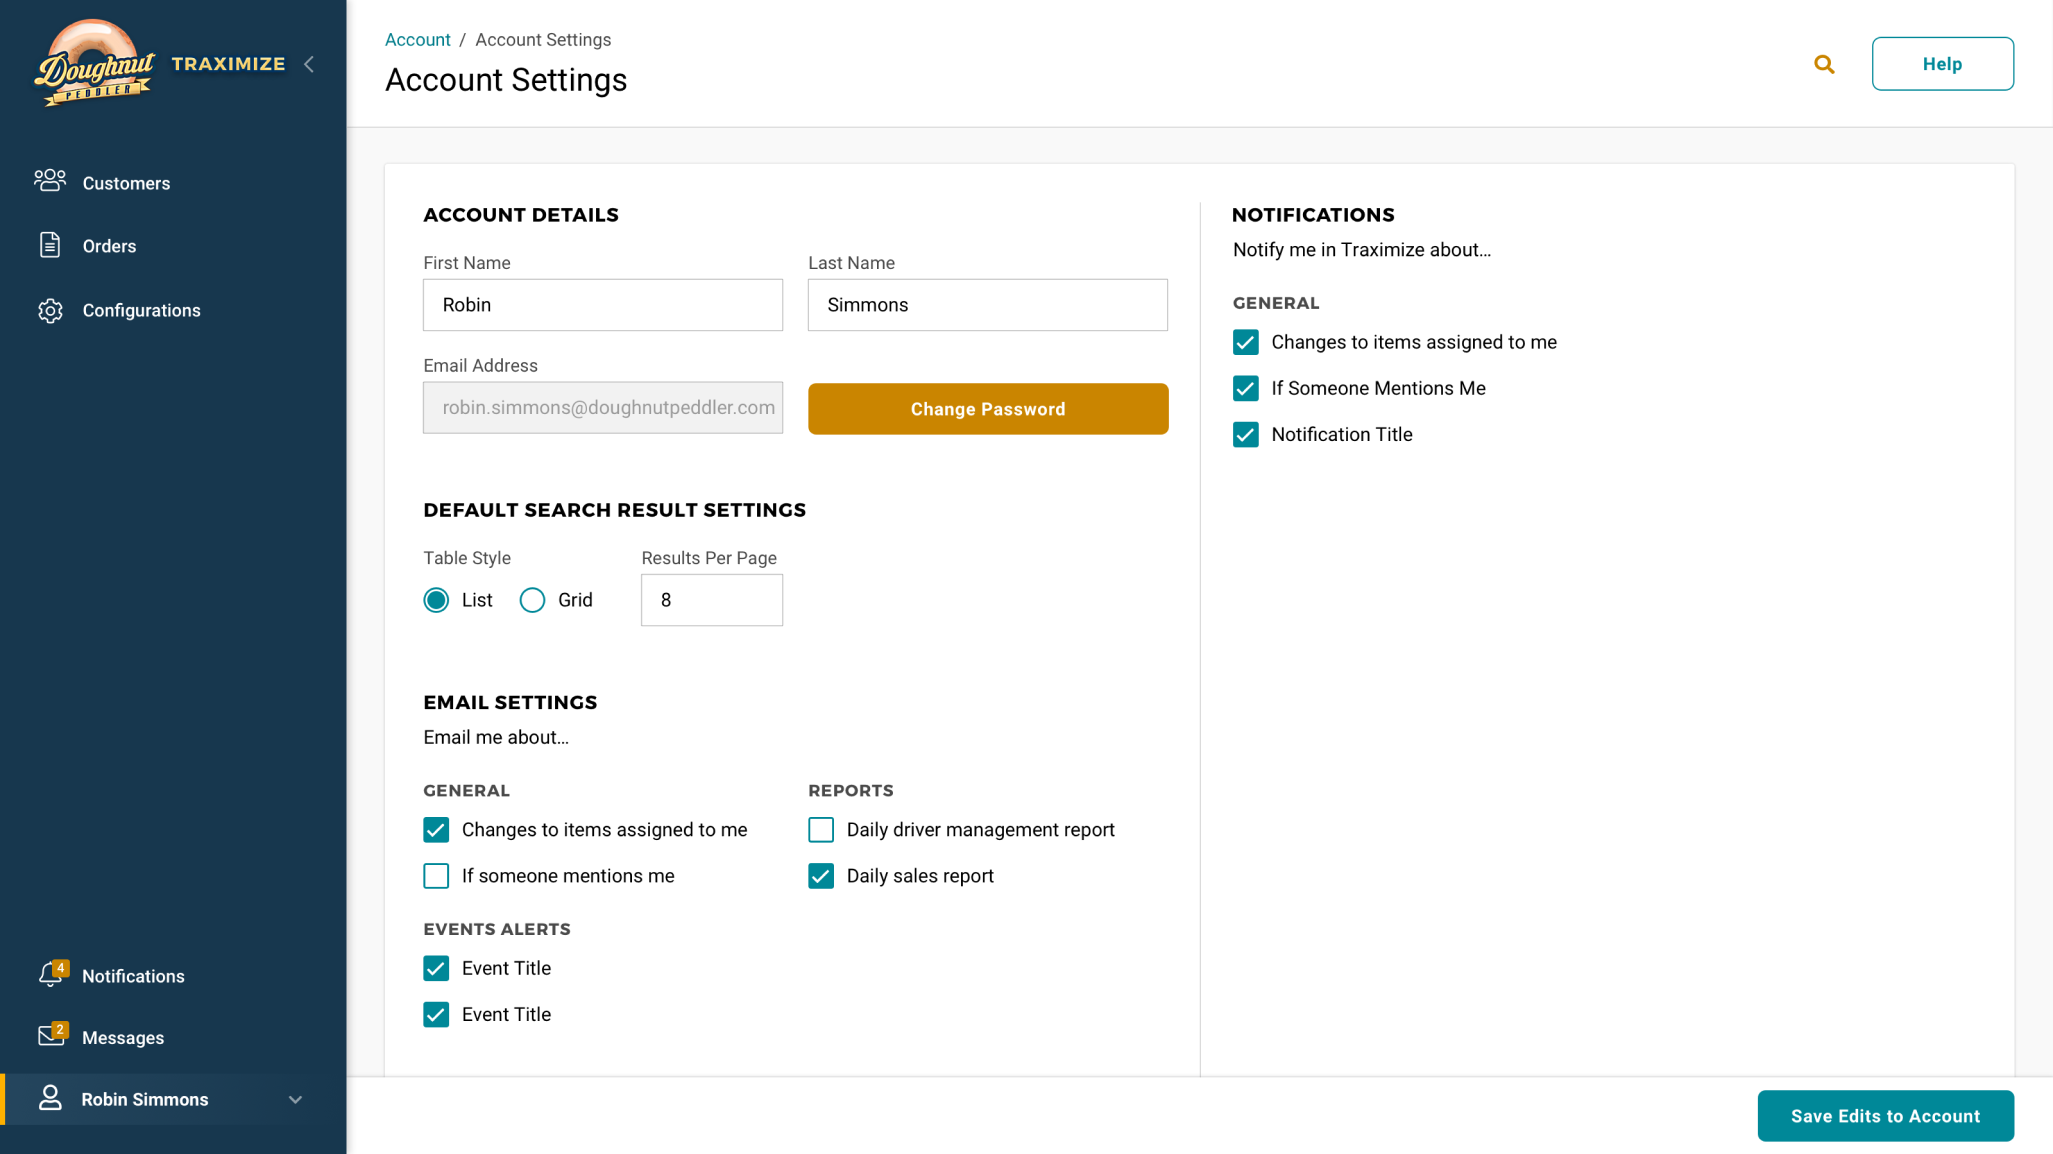The width and height of the screenshot is (2053, 1154).
Task: Click Save Edits to Account
Action: 1885,1116
